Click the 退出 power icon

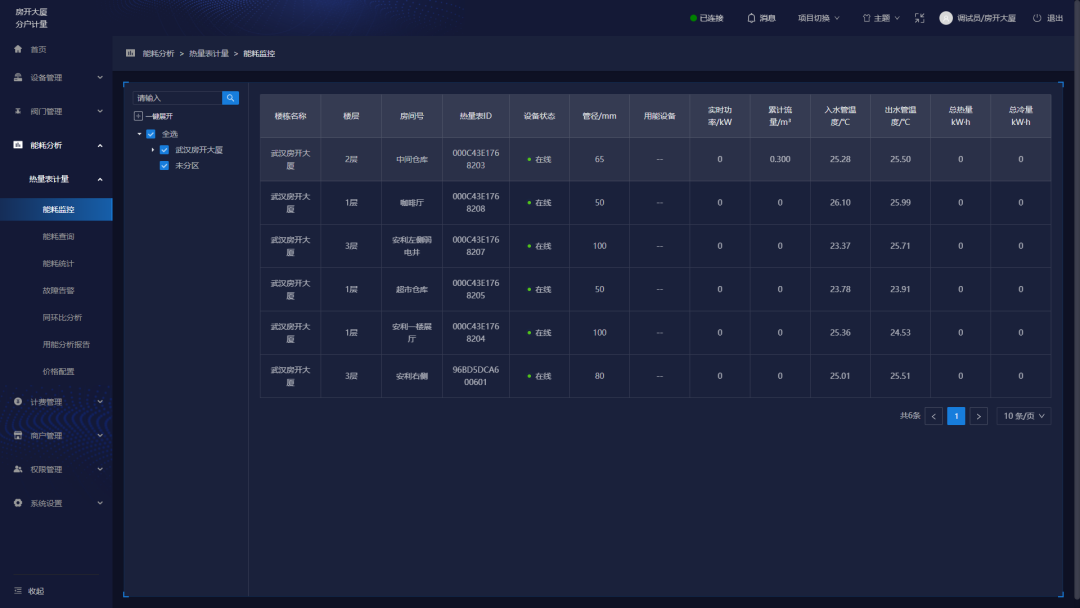[1037, 18]
